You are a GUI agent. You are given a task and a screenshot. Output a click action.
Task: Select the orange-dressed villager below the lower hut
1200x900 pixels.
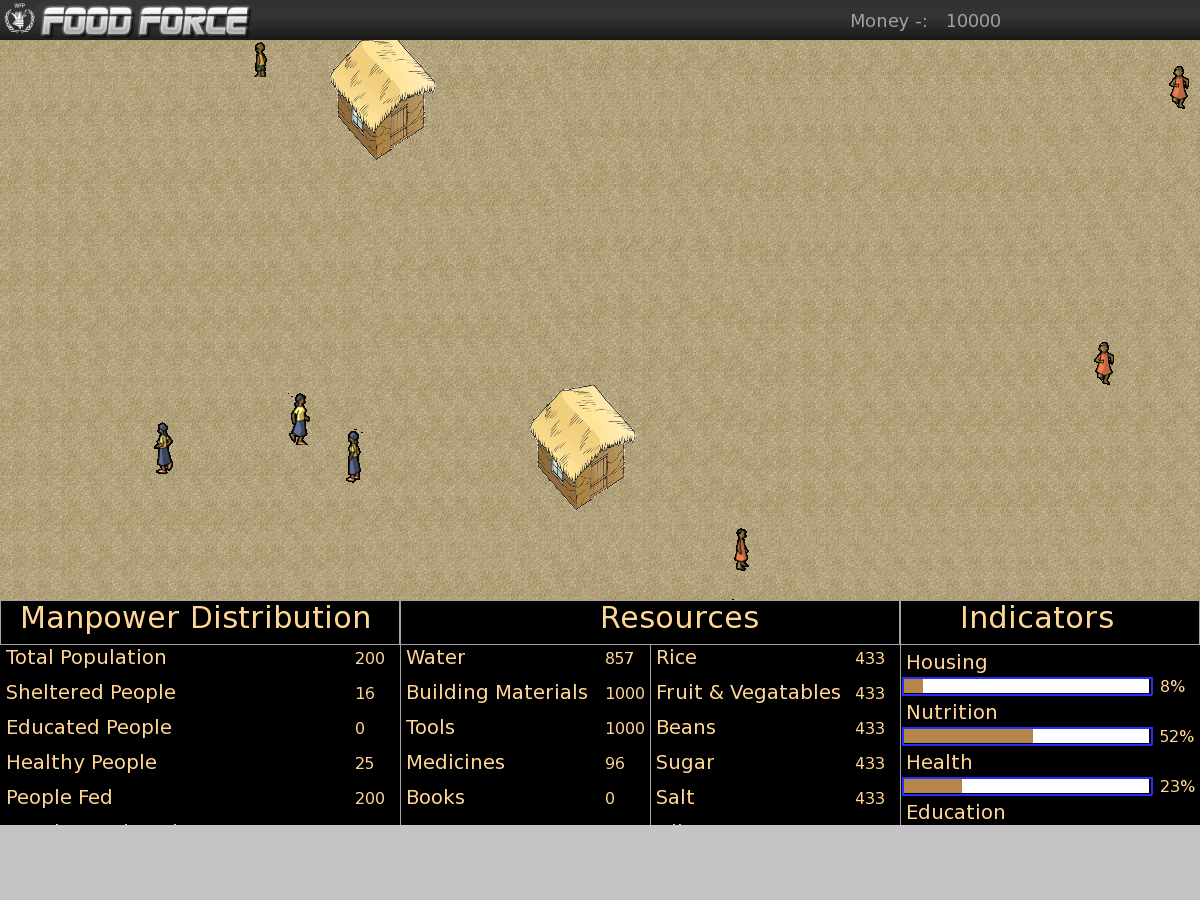(x=741, y=550)
